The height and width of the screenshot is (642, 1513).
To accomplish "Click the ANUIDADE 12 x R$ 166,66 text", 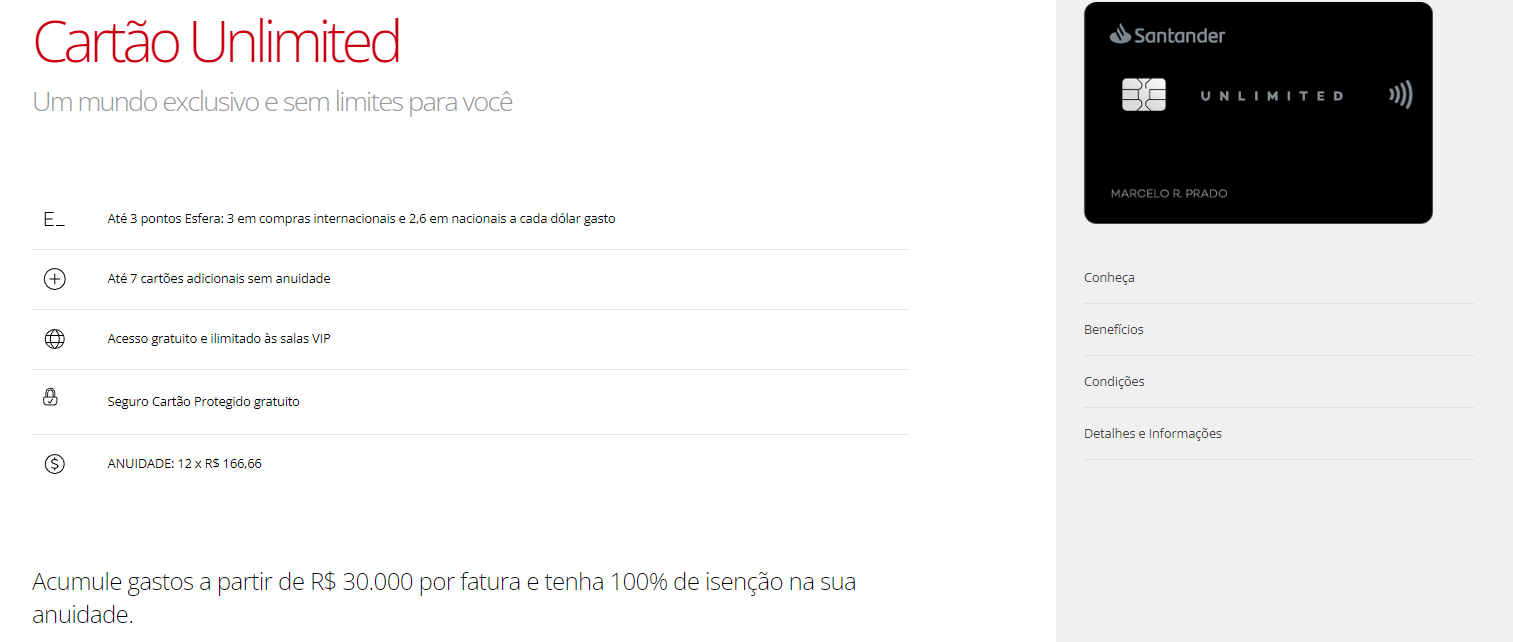I will pos(184,464).
